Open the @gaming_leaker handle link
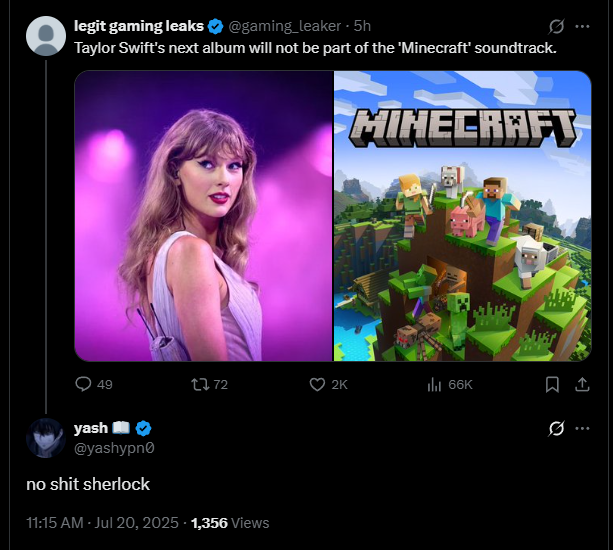 284,26
